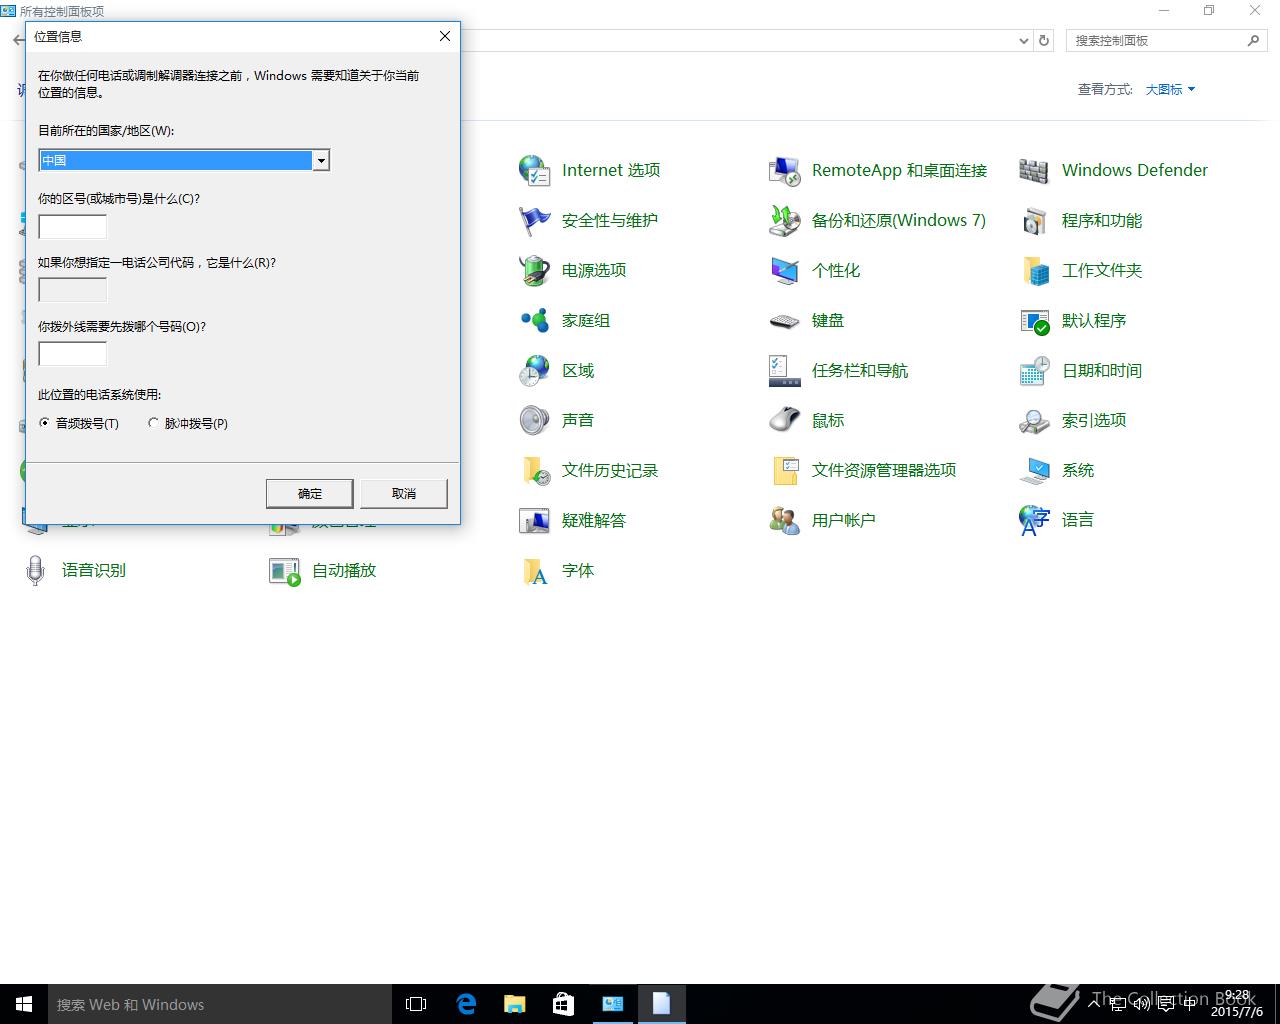The image size is (1280, 1024).
Task: Click the 搜索 Web 和 Windows taskbar search
Action: coord(220,1004)
